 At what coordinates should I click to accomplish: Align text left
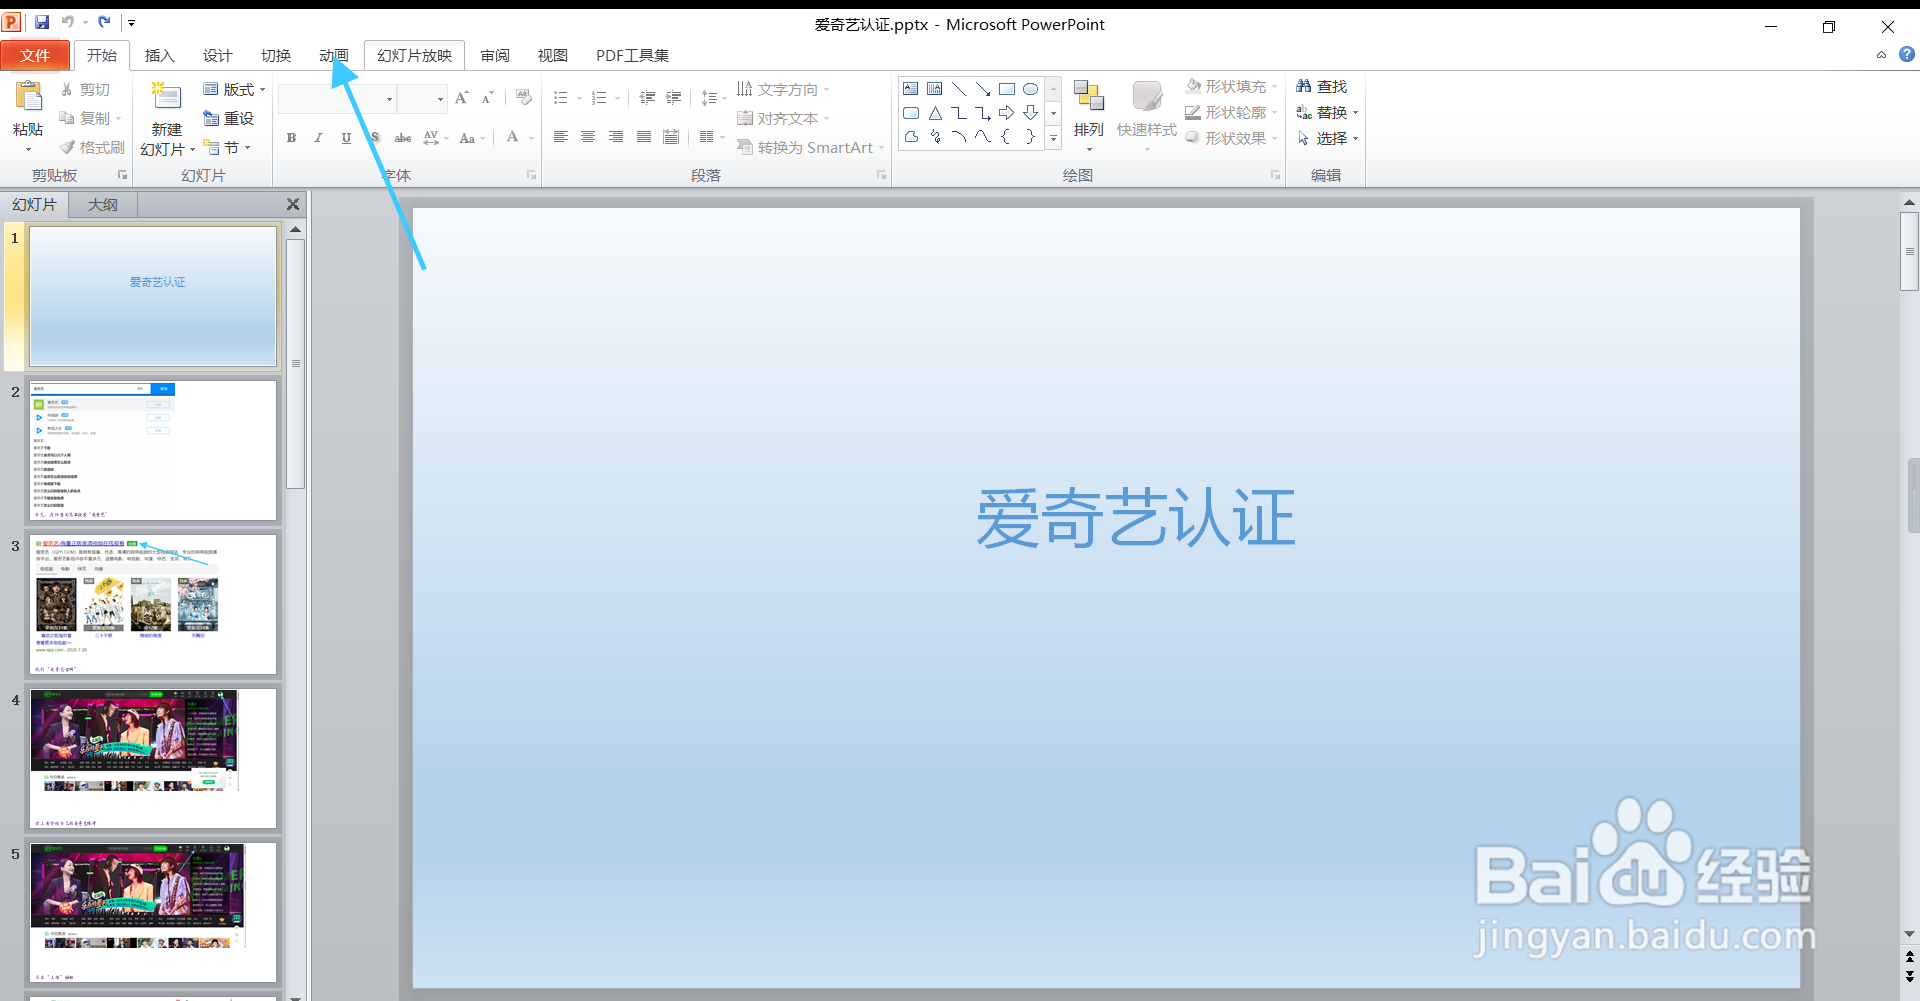(x=561, y=137)
